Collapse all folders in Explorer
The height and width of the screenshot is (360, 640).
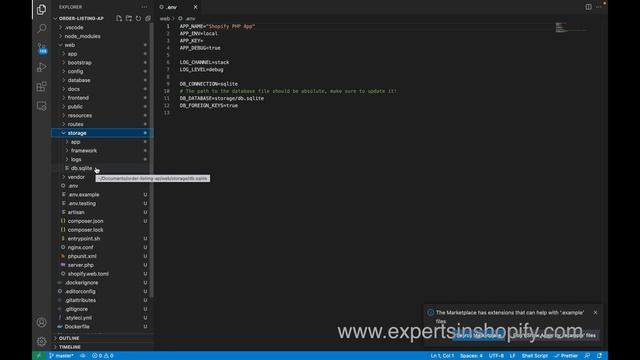(x=148, y=18)
